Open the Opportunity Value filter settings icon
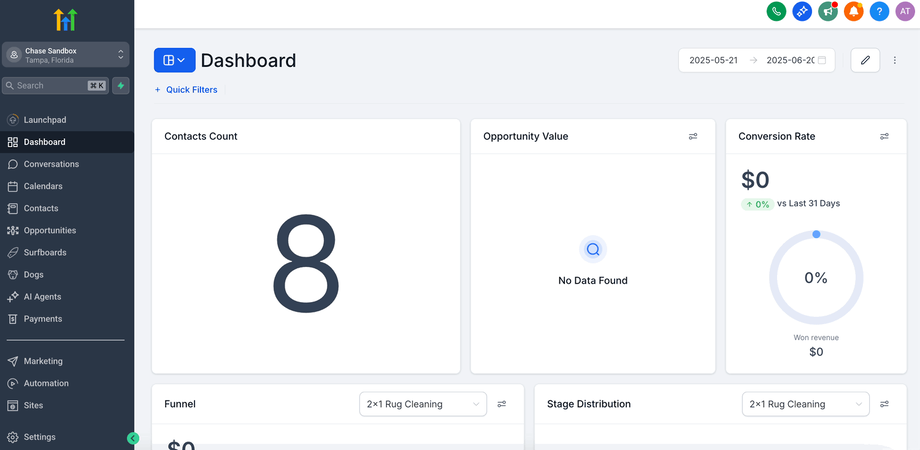The width and height of the screenshot is (920, 450). 693,136
